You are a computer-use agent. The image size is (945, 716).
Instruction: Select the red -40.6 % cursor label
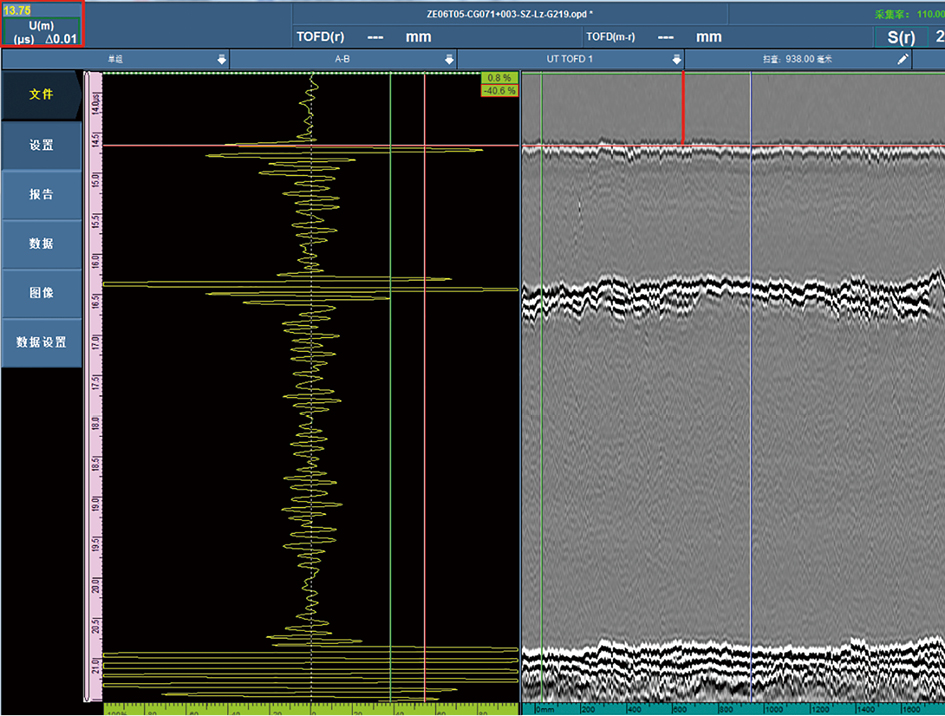[x=499, y=90]
